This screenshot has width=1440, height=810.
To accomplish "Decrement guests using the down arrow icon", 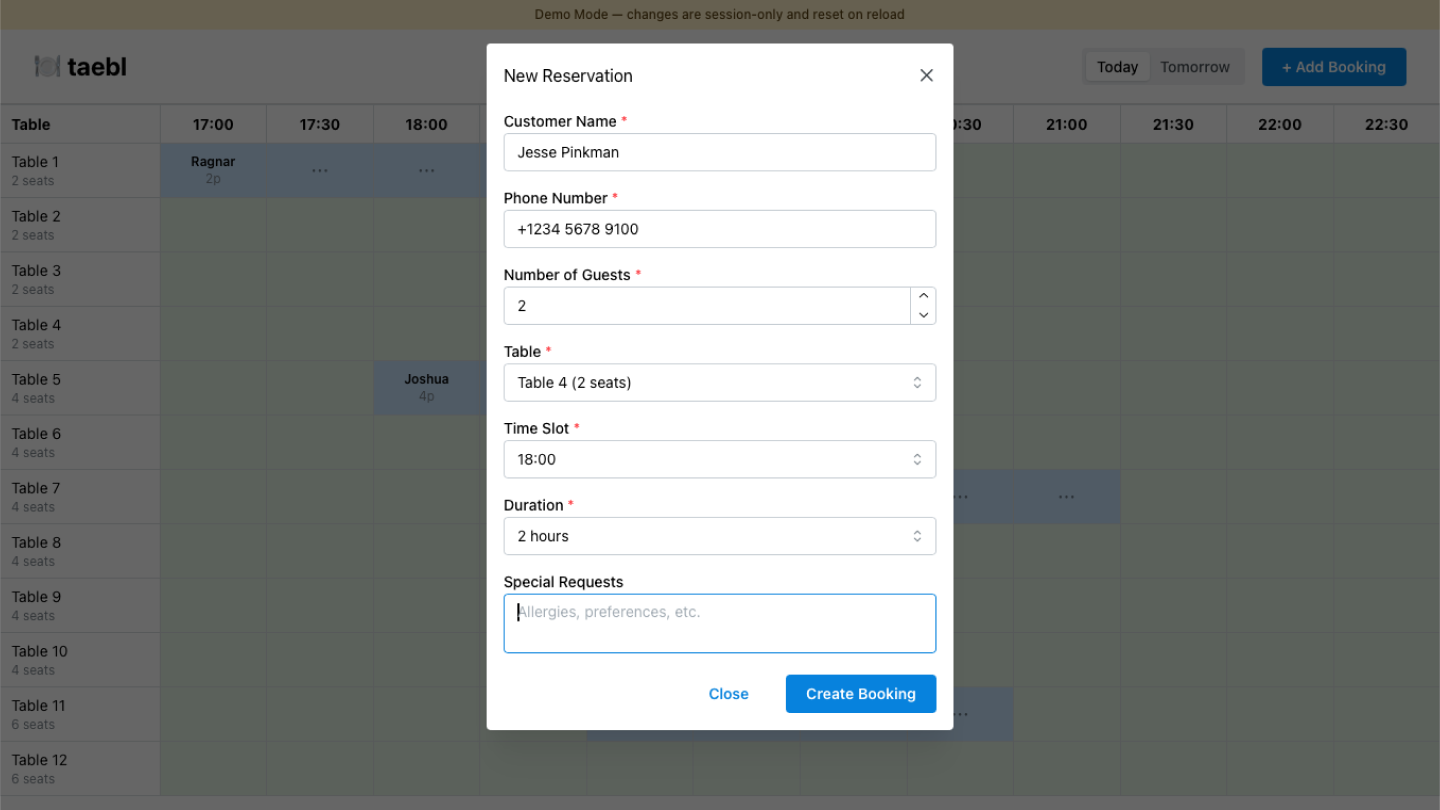I will [923, 315].
